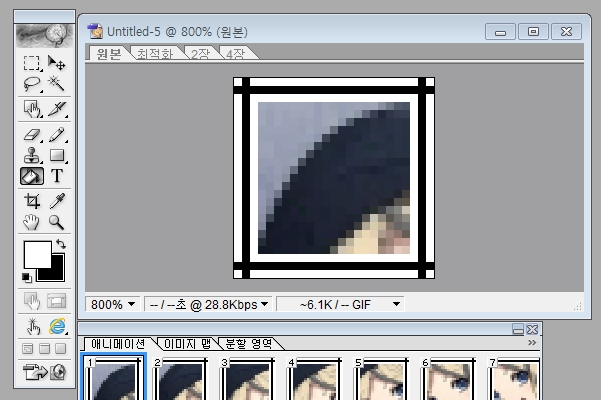Open the 이미지 맵 palette tab
Screen dimensions: 601x400
point(187,344)
